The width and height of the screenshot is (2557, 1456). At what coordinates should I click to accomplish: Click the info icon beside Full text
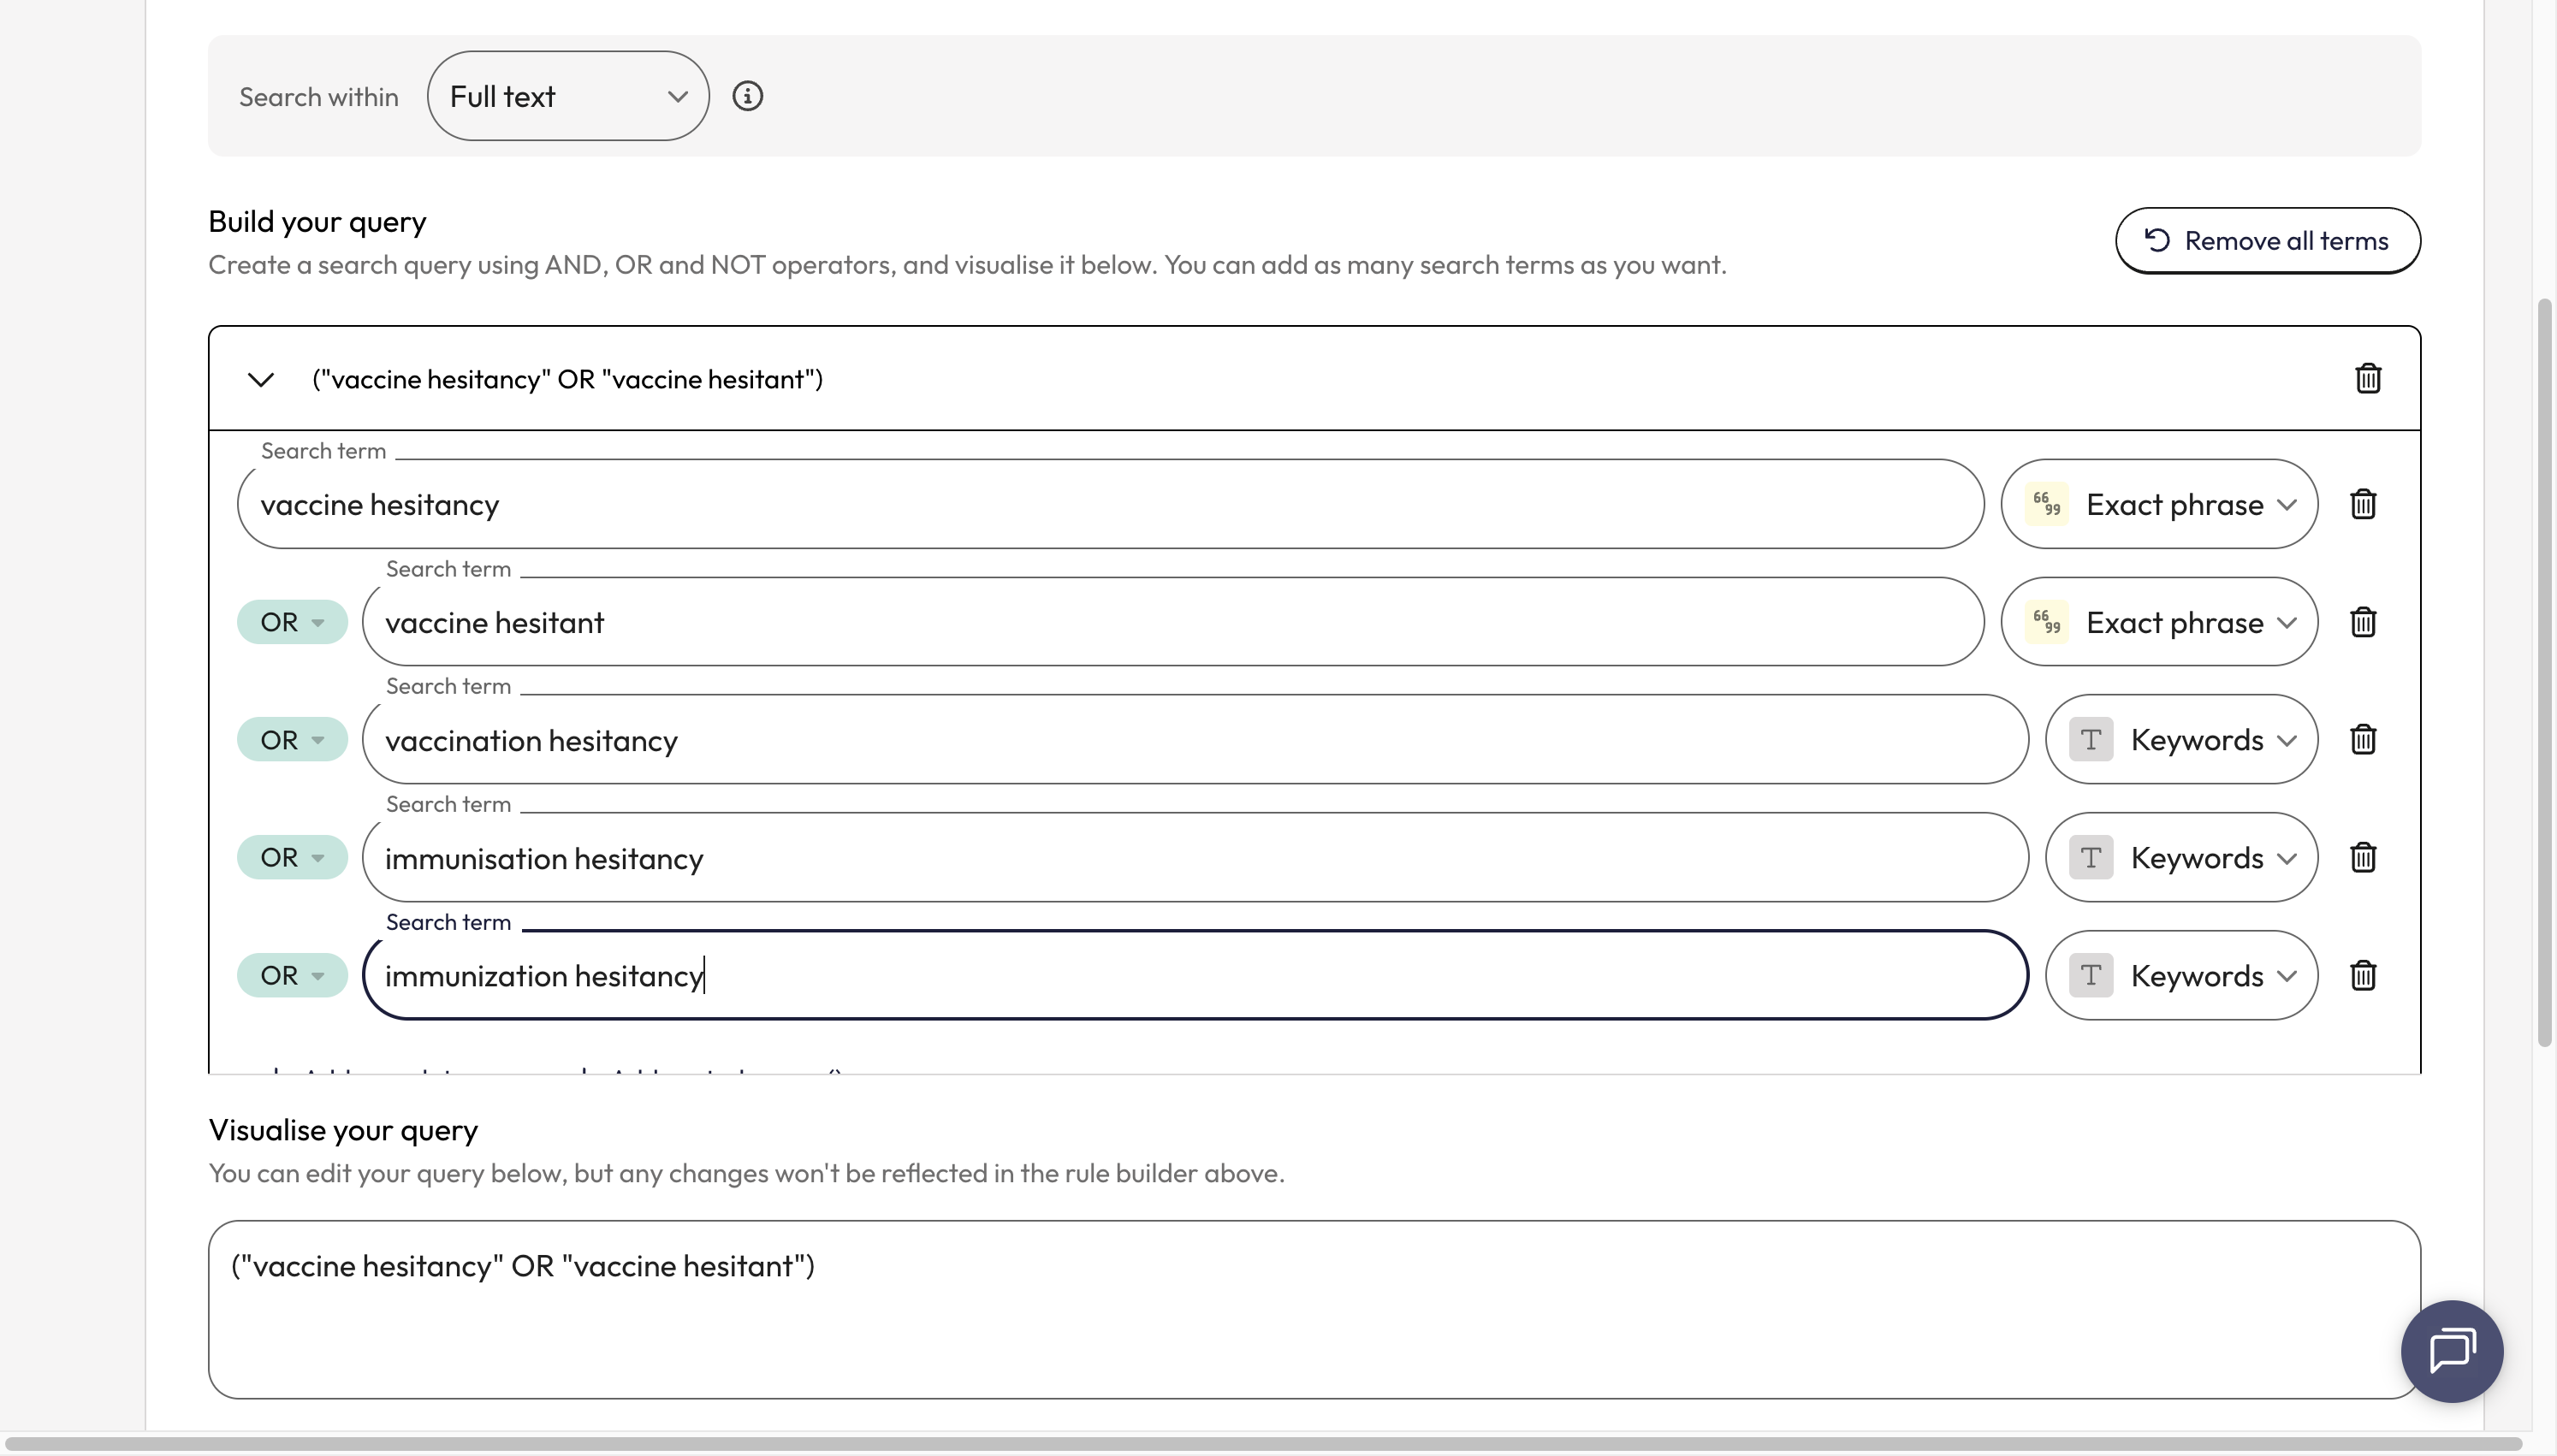pyautogui.click(x=747, y=96)
